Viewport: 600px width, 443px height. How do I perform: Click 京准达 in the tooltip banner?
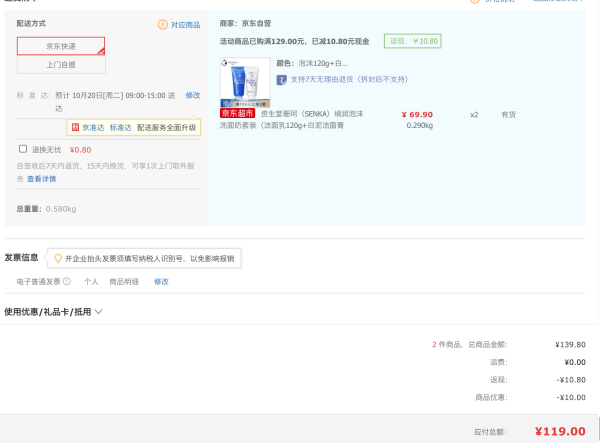(93, 127)
